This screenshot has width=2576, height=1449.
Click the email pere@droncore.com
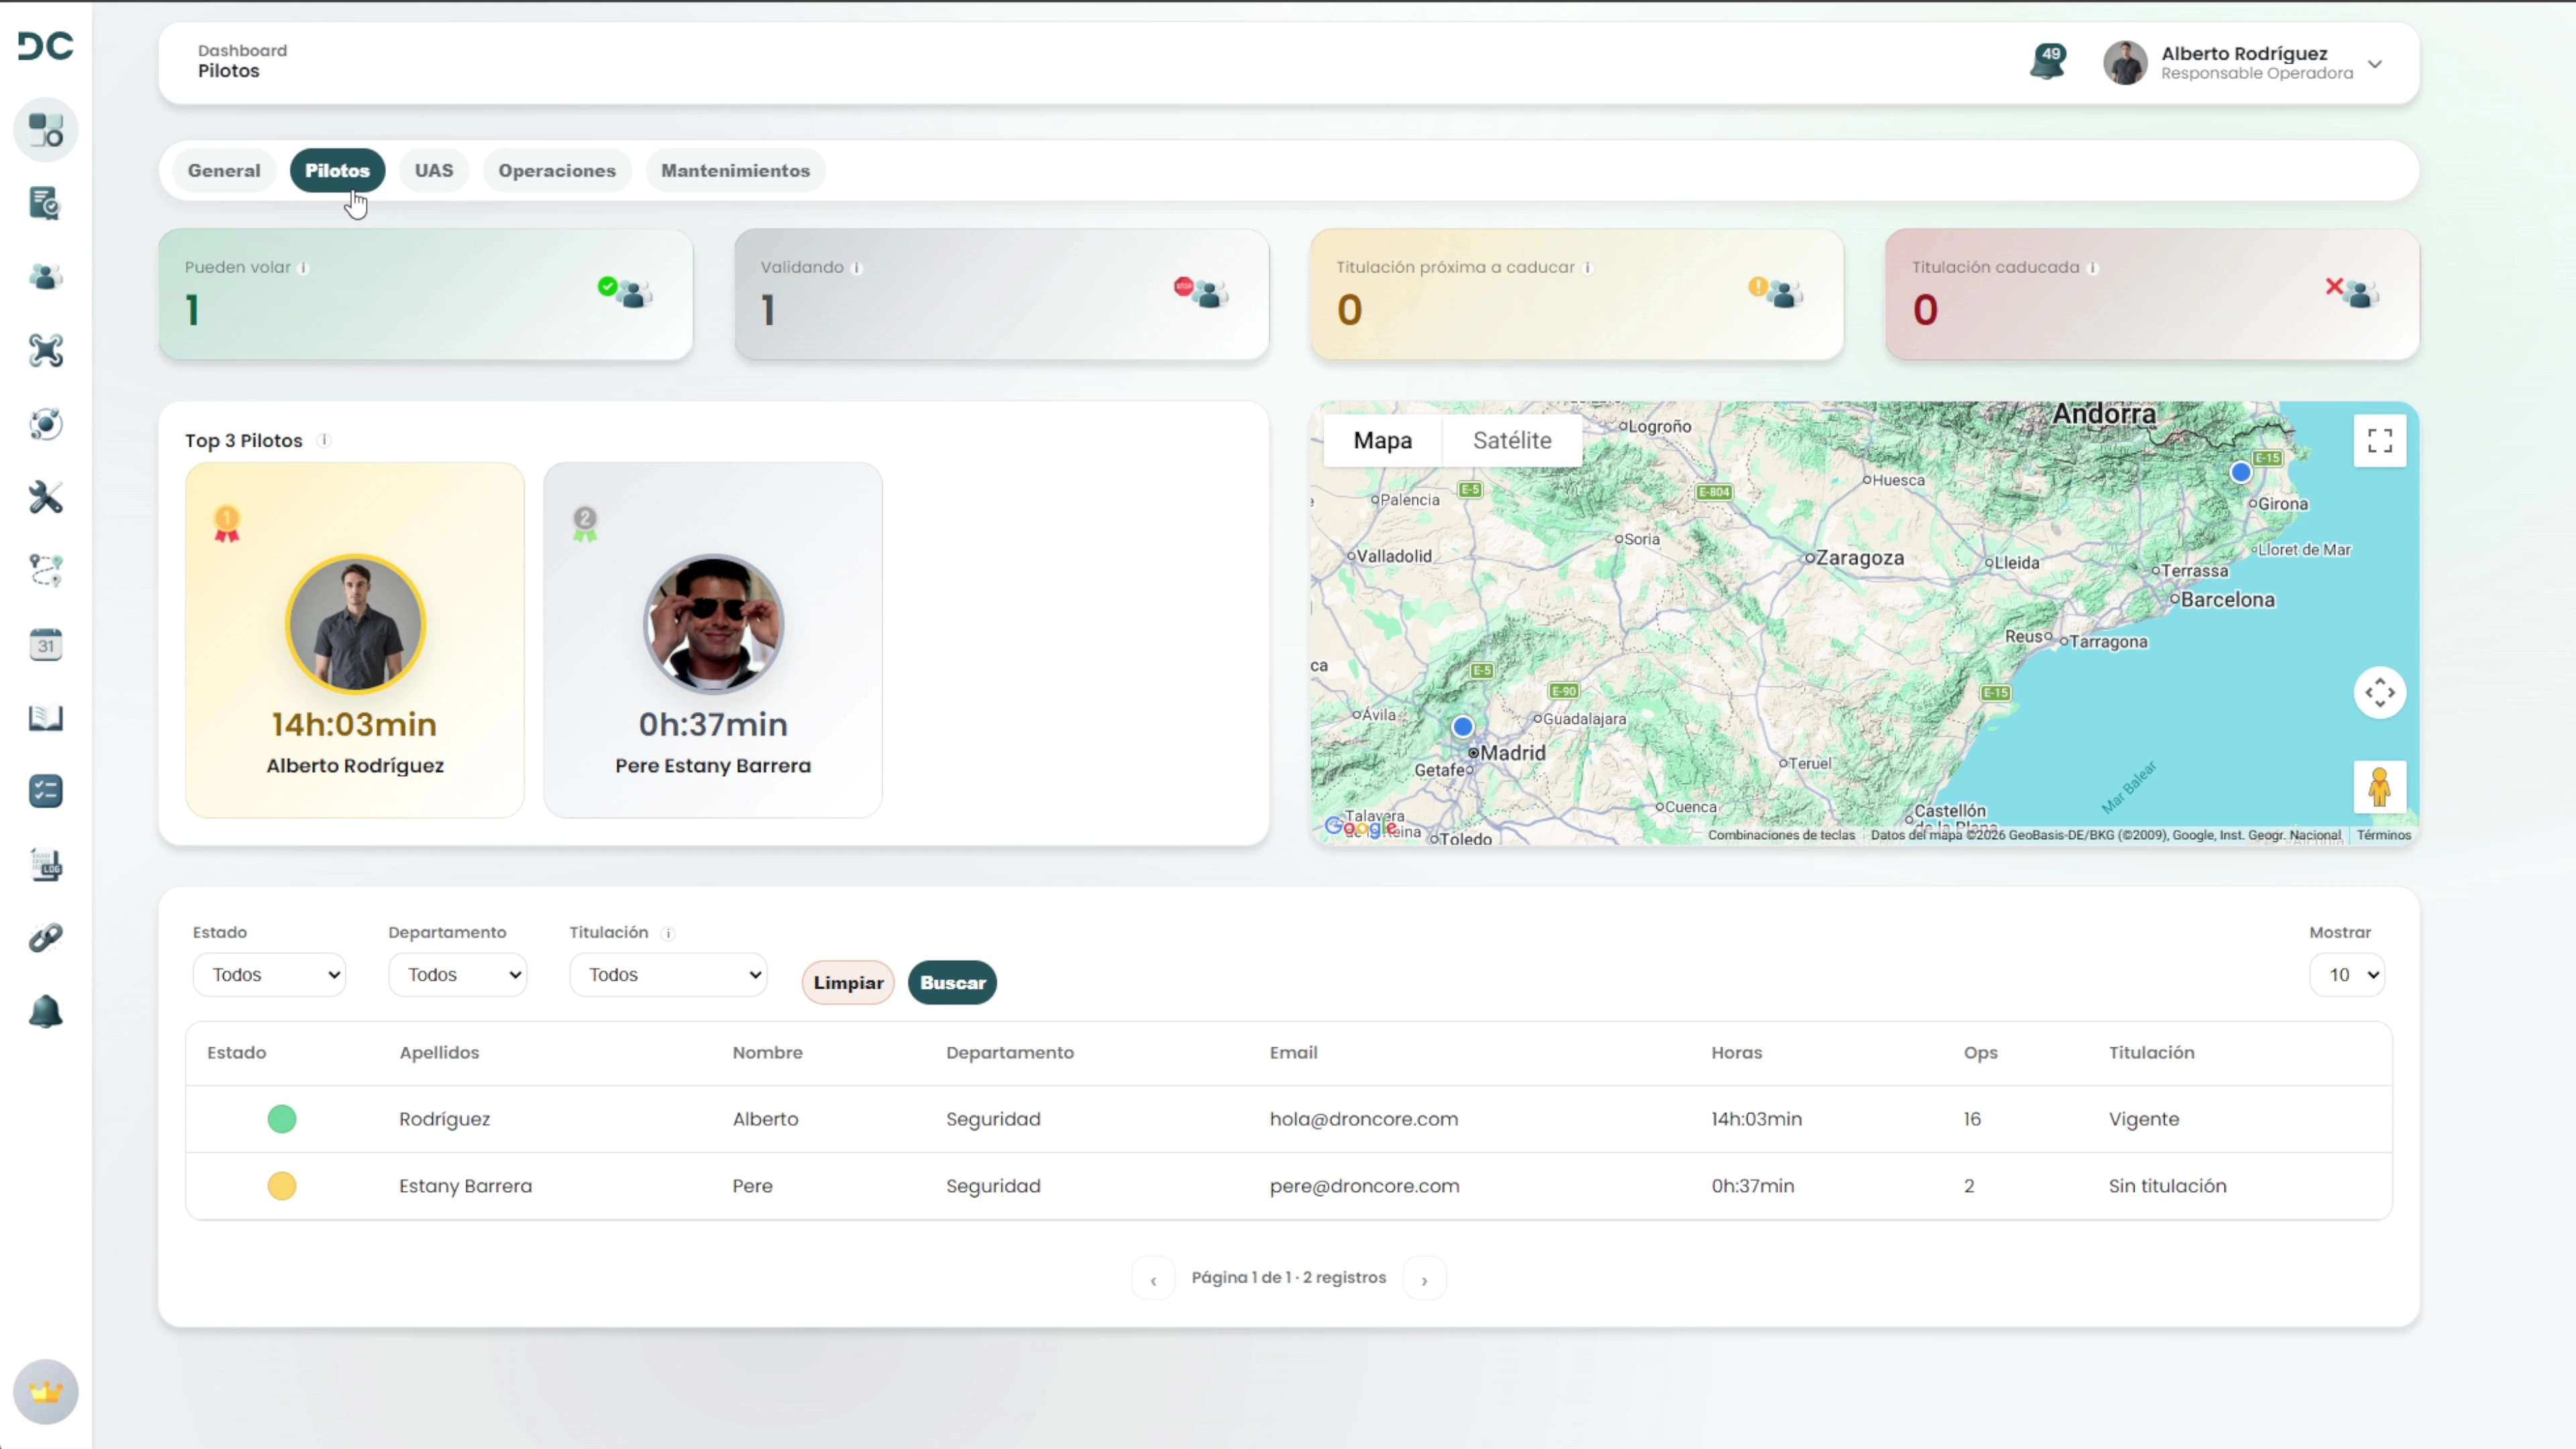[1365, 1187]
